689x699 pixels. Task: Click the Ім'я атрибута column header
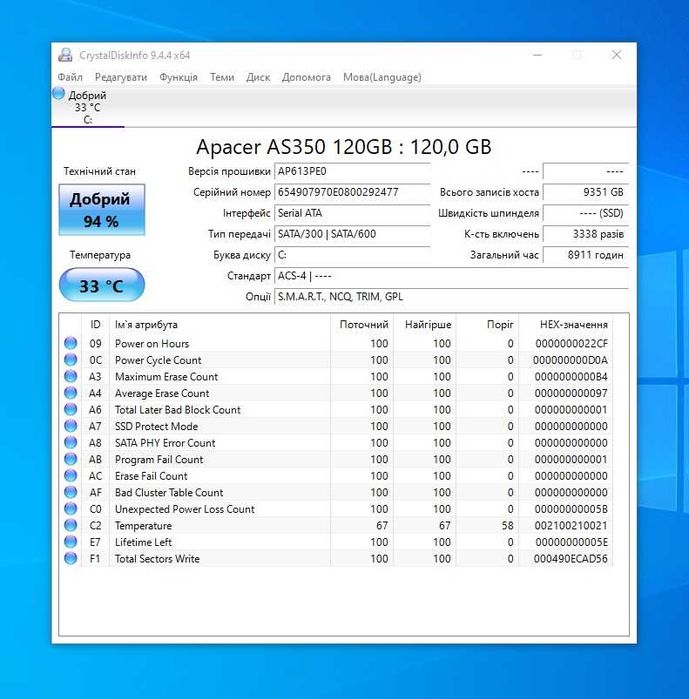pos(220,325)
